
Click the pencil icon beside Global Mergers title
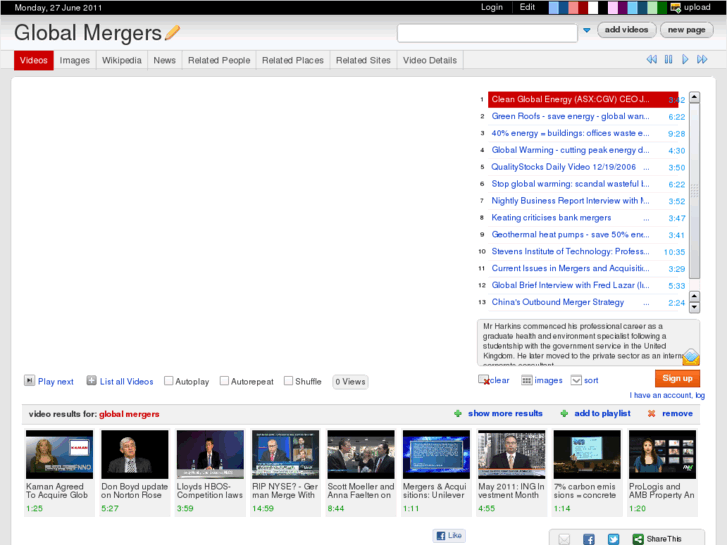tap(172, 32)
